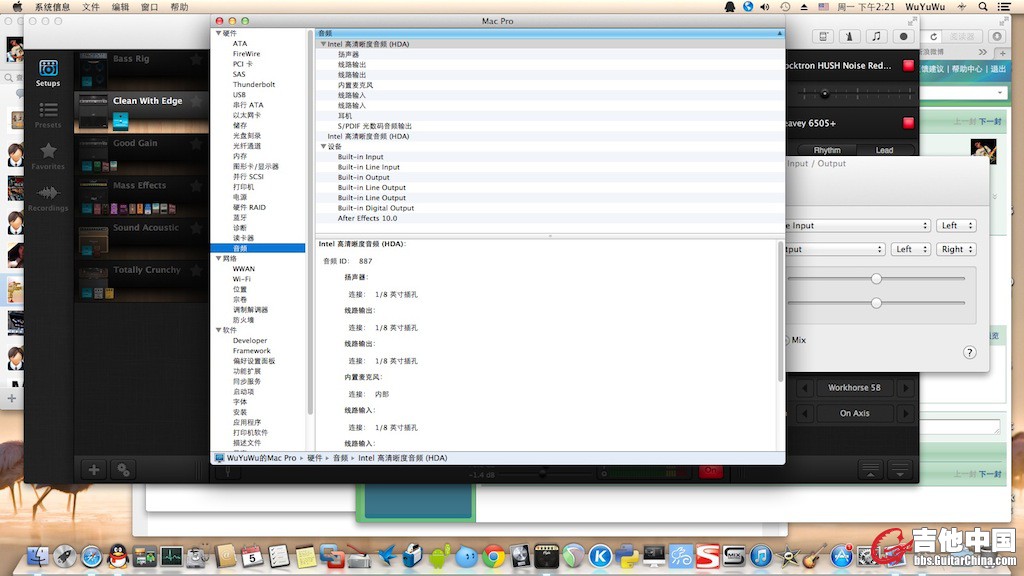Open Recordings in the amp app sidebar
The height and width of the screenshot is (576, 1024).
[48, 198]
